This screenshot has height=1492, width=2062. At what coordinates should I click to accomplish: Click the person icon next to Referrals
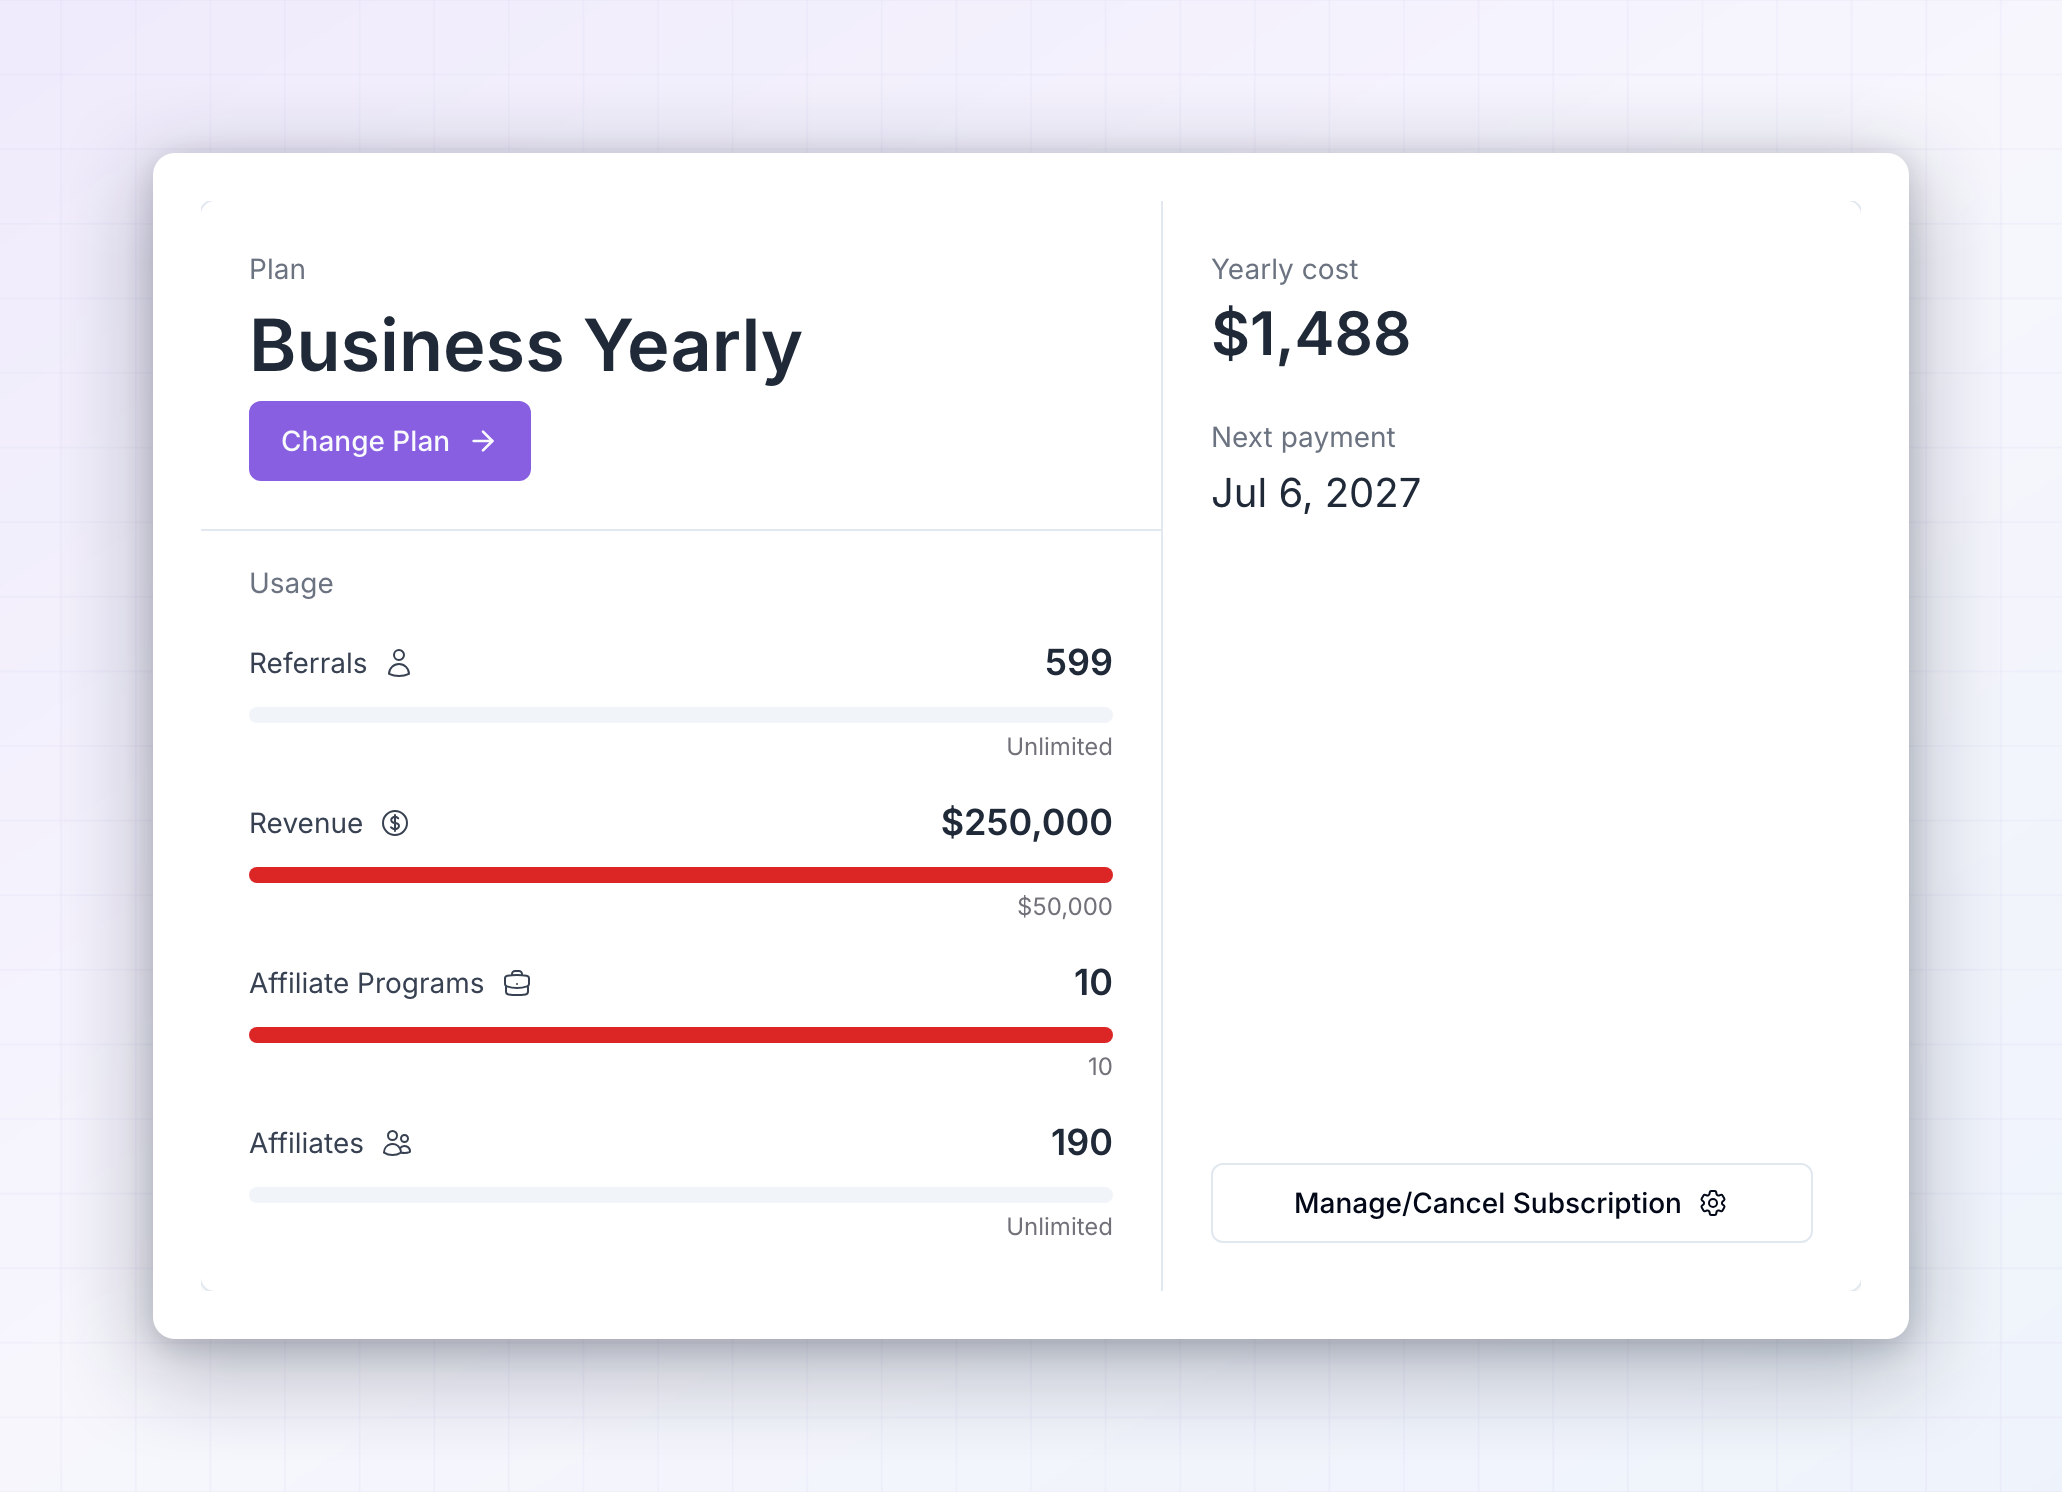coord(399,663)
